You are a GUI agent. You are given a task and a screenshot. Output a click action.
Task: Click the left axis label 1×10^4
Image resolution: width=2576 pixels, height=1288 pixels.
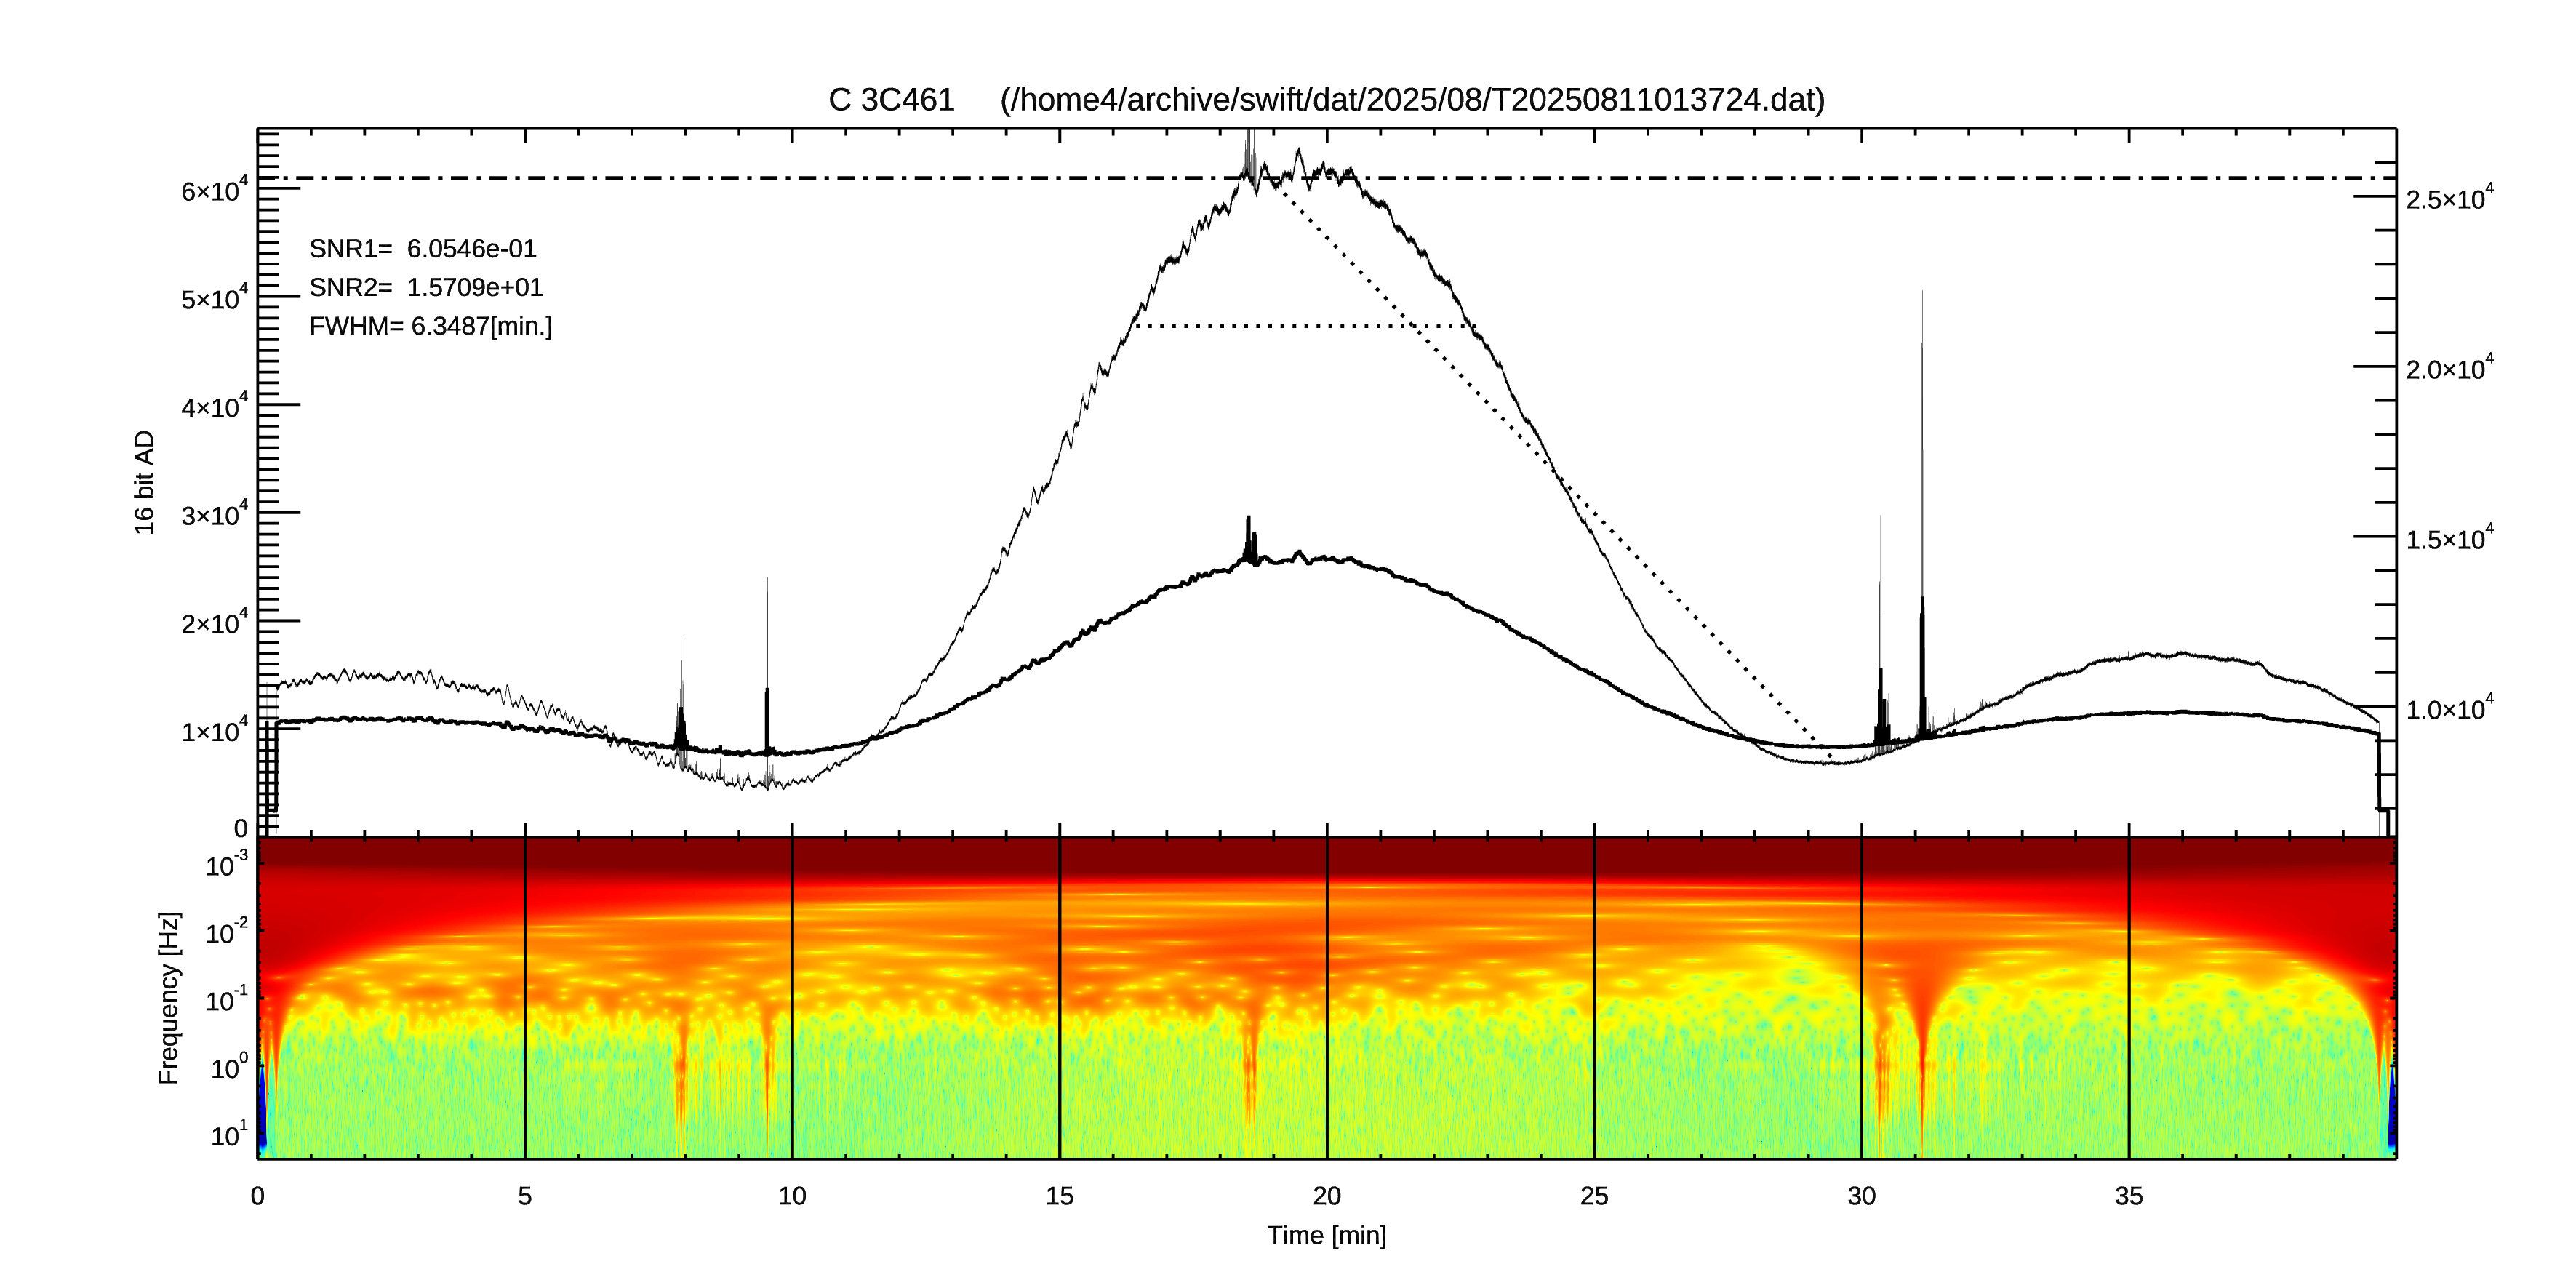tap(214, 730)
